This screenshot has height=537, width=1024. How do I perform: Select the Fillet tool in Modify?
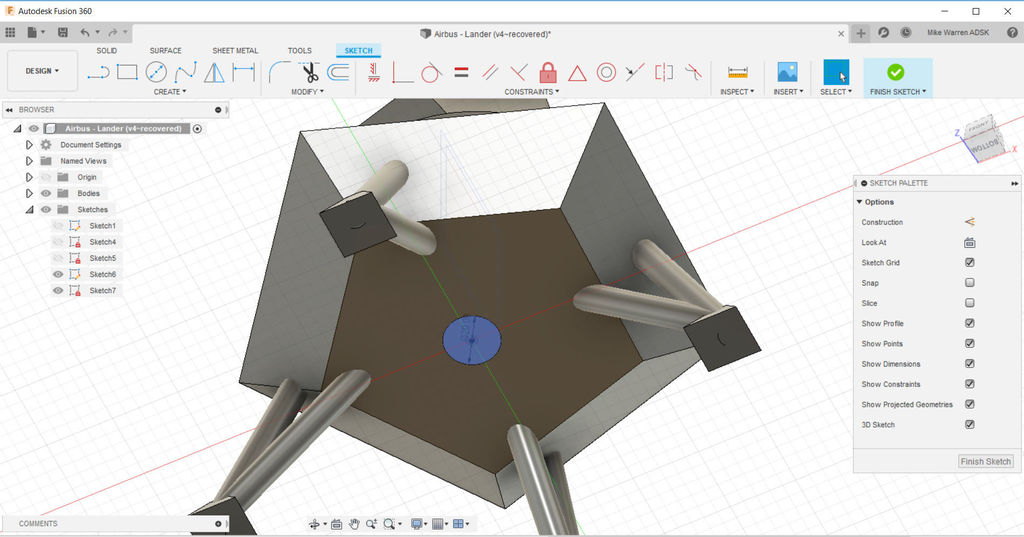tap(280, 72)
